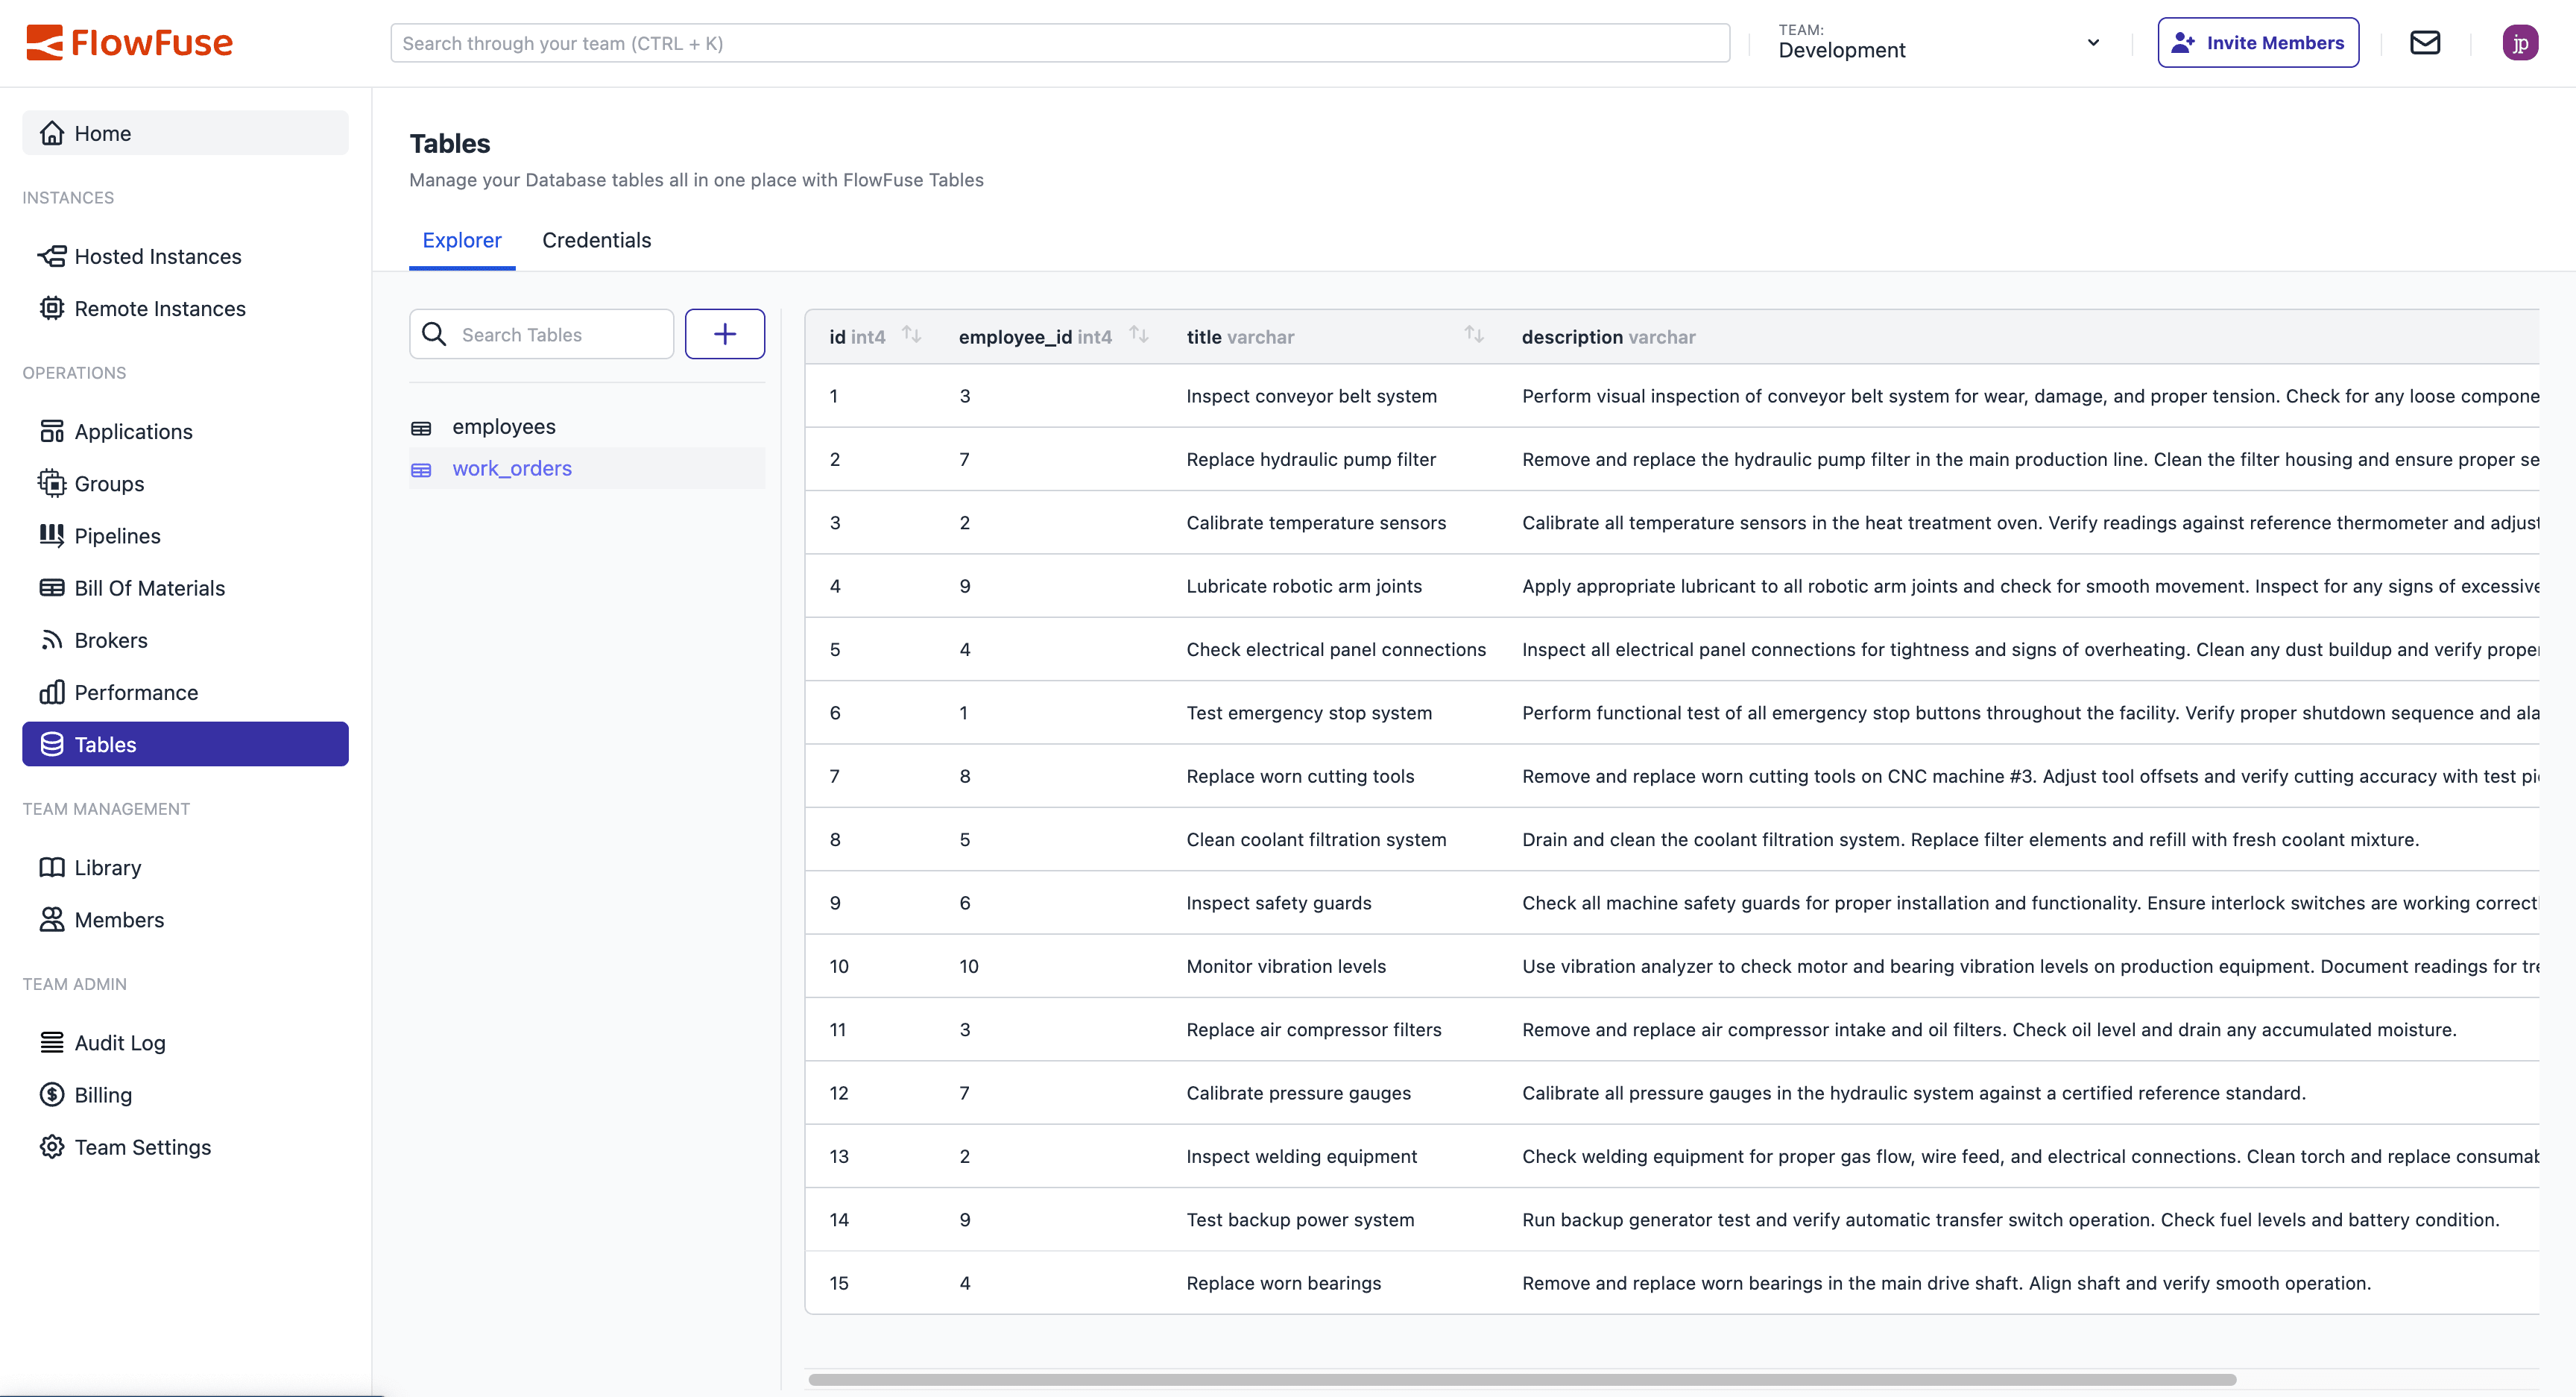
Task: Open the mail notifications icon
Action: (x=2425, y=42)
